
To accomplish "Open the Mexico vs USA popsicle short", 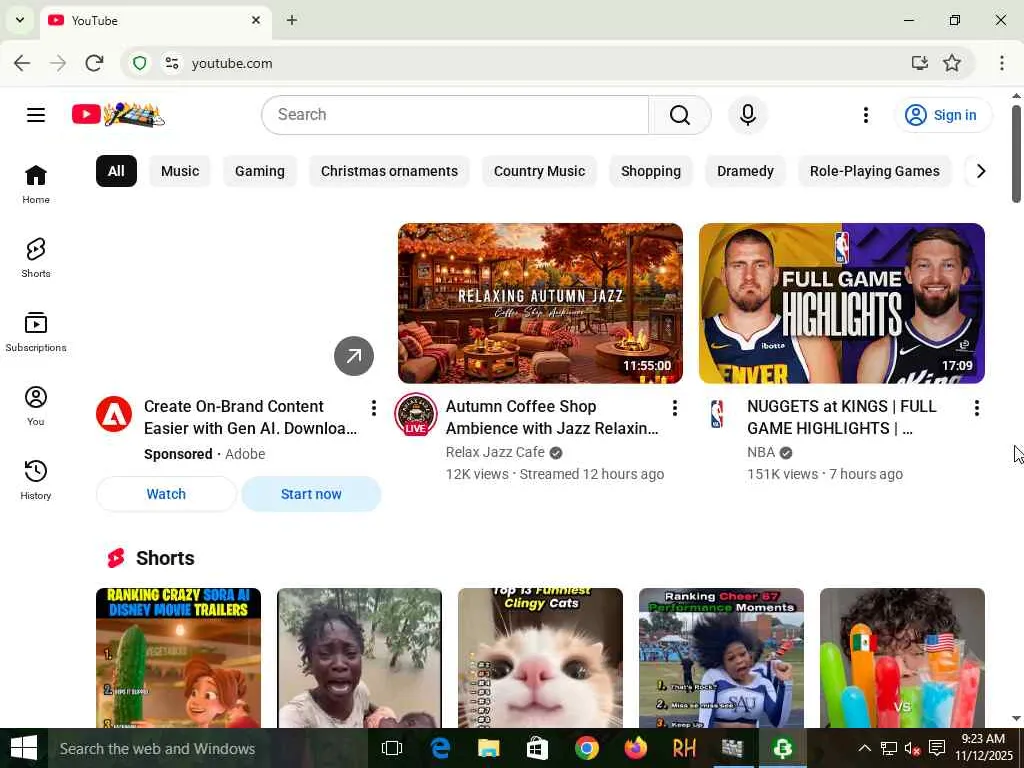I will pyautogui.click(x=902, y=658).
